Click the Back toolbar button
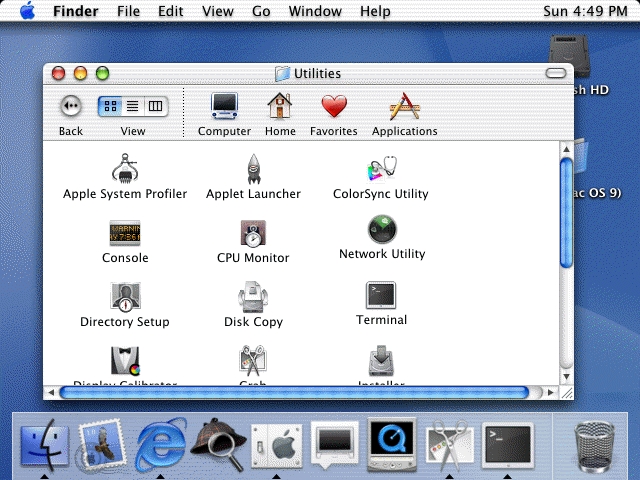This screenshot has width=640, height=480. (70, 106)
